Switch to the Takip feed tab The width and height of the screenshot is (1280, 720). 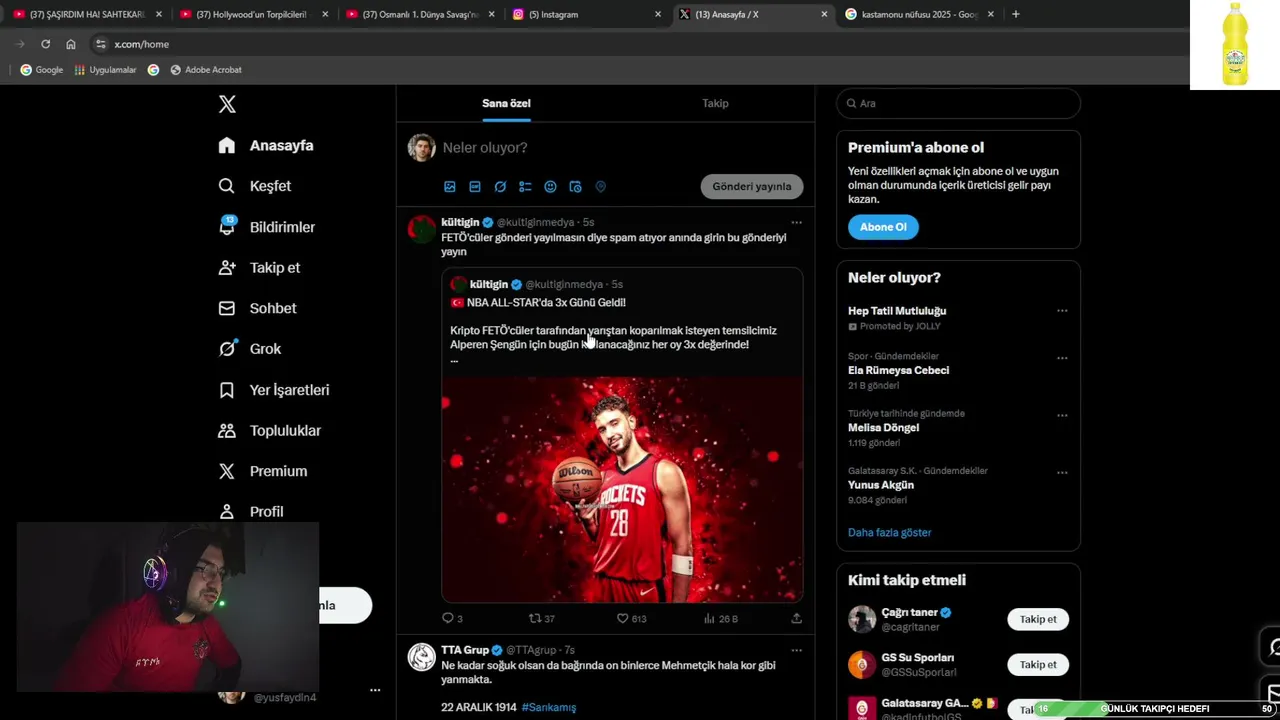tap(715, 103)
